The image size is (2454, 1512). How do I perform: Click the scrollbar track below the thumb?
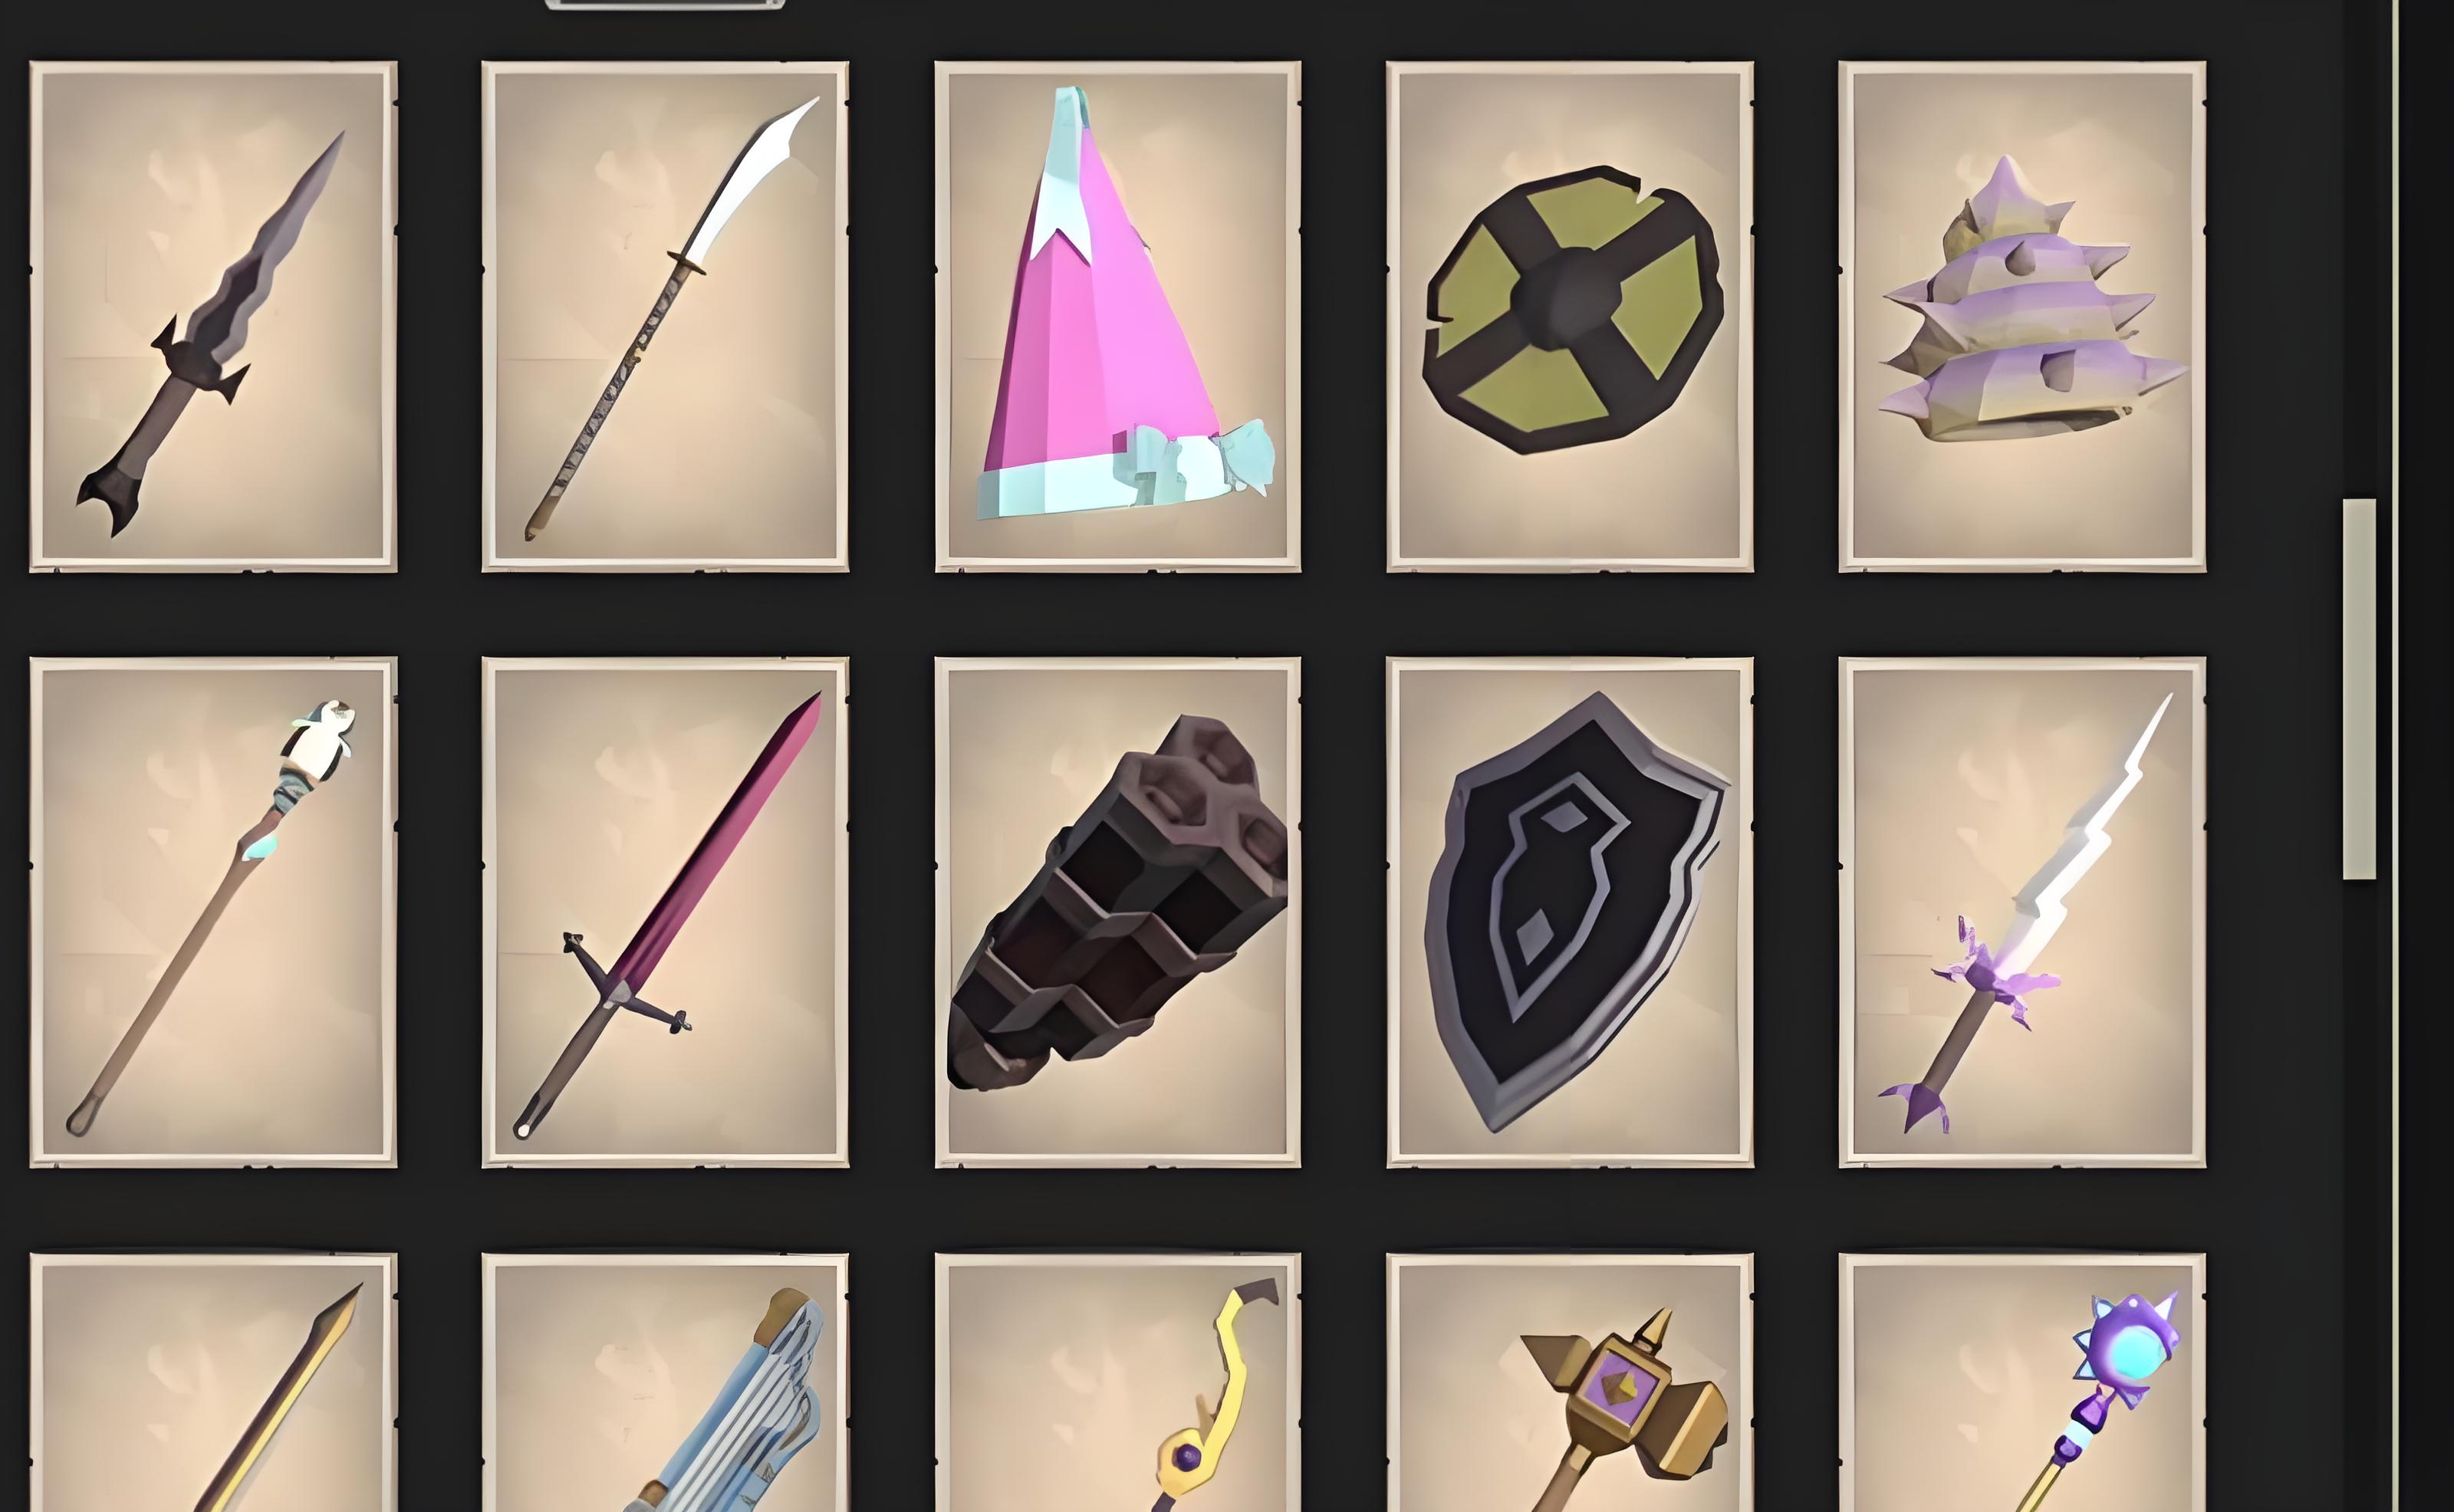(x=2359, y=1195)
